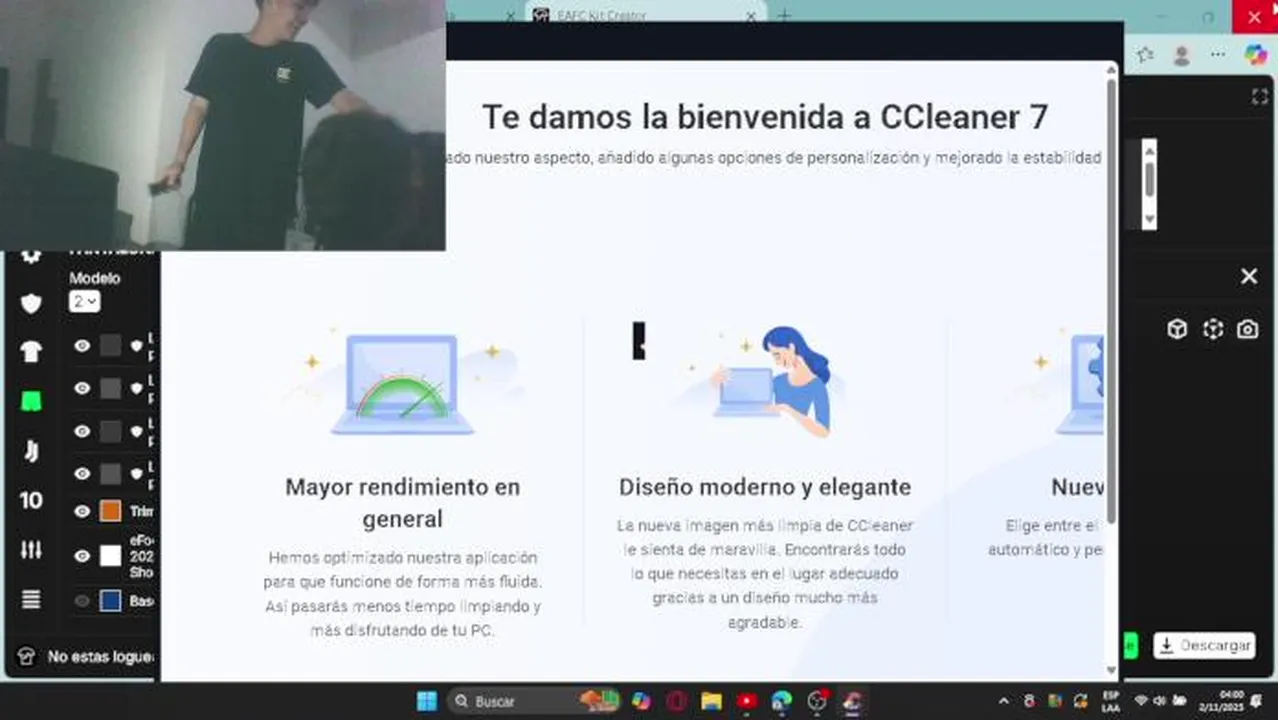Open Windows Start menu
This screenshot has height=720, width=1278.
[427, 701]
